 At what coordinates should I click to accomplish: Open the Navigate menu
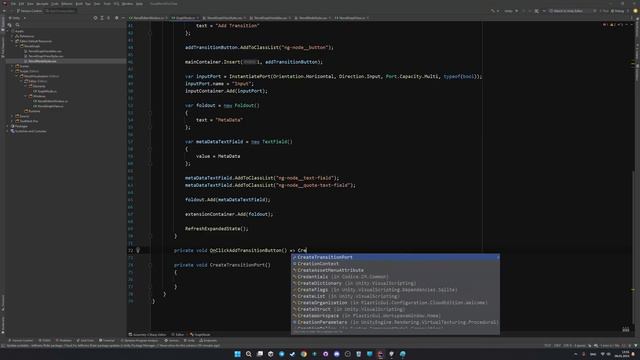pyautogui.click(x=42, y=4)
